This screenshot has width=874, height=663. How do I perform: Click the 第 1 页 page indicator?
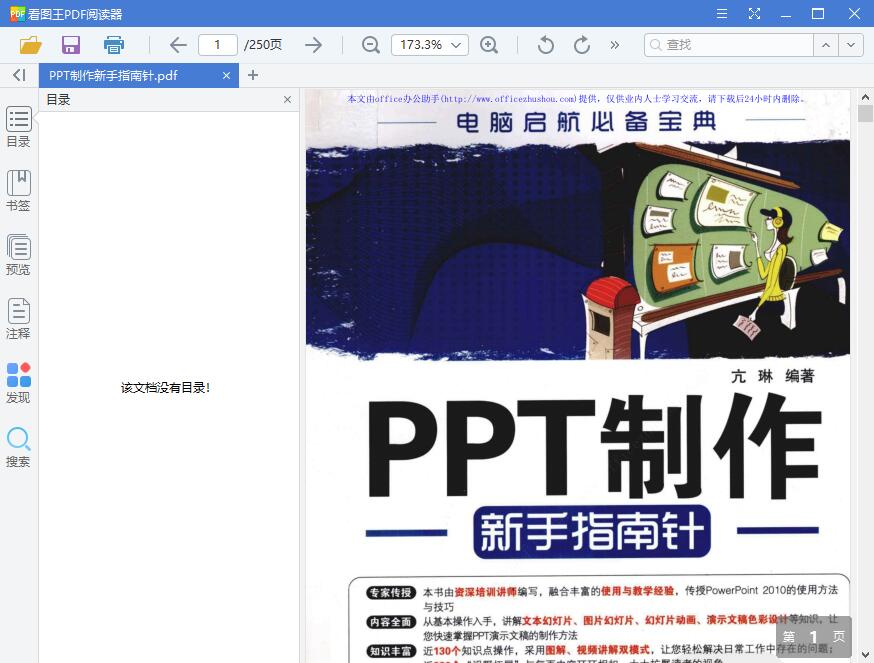[x=814, y=637]
